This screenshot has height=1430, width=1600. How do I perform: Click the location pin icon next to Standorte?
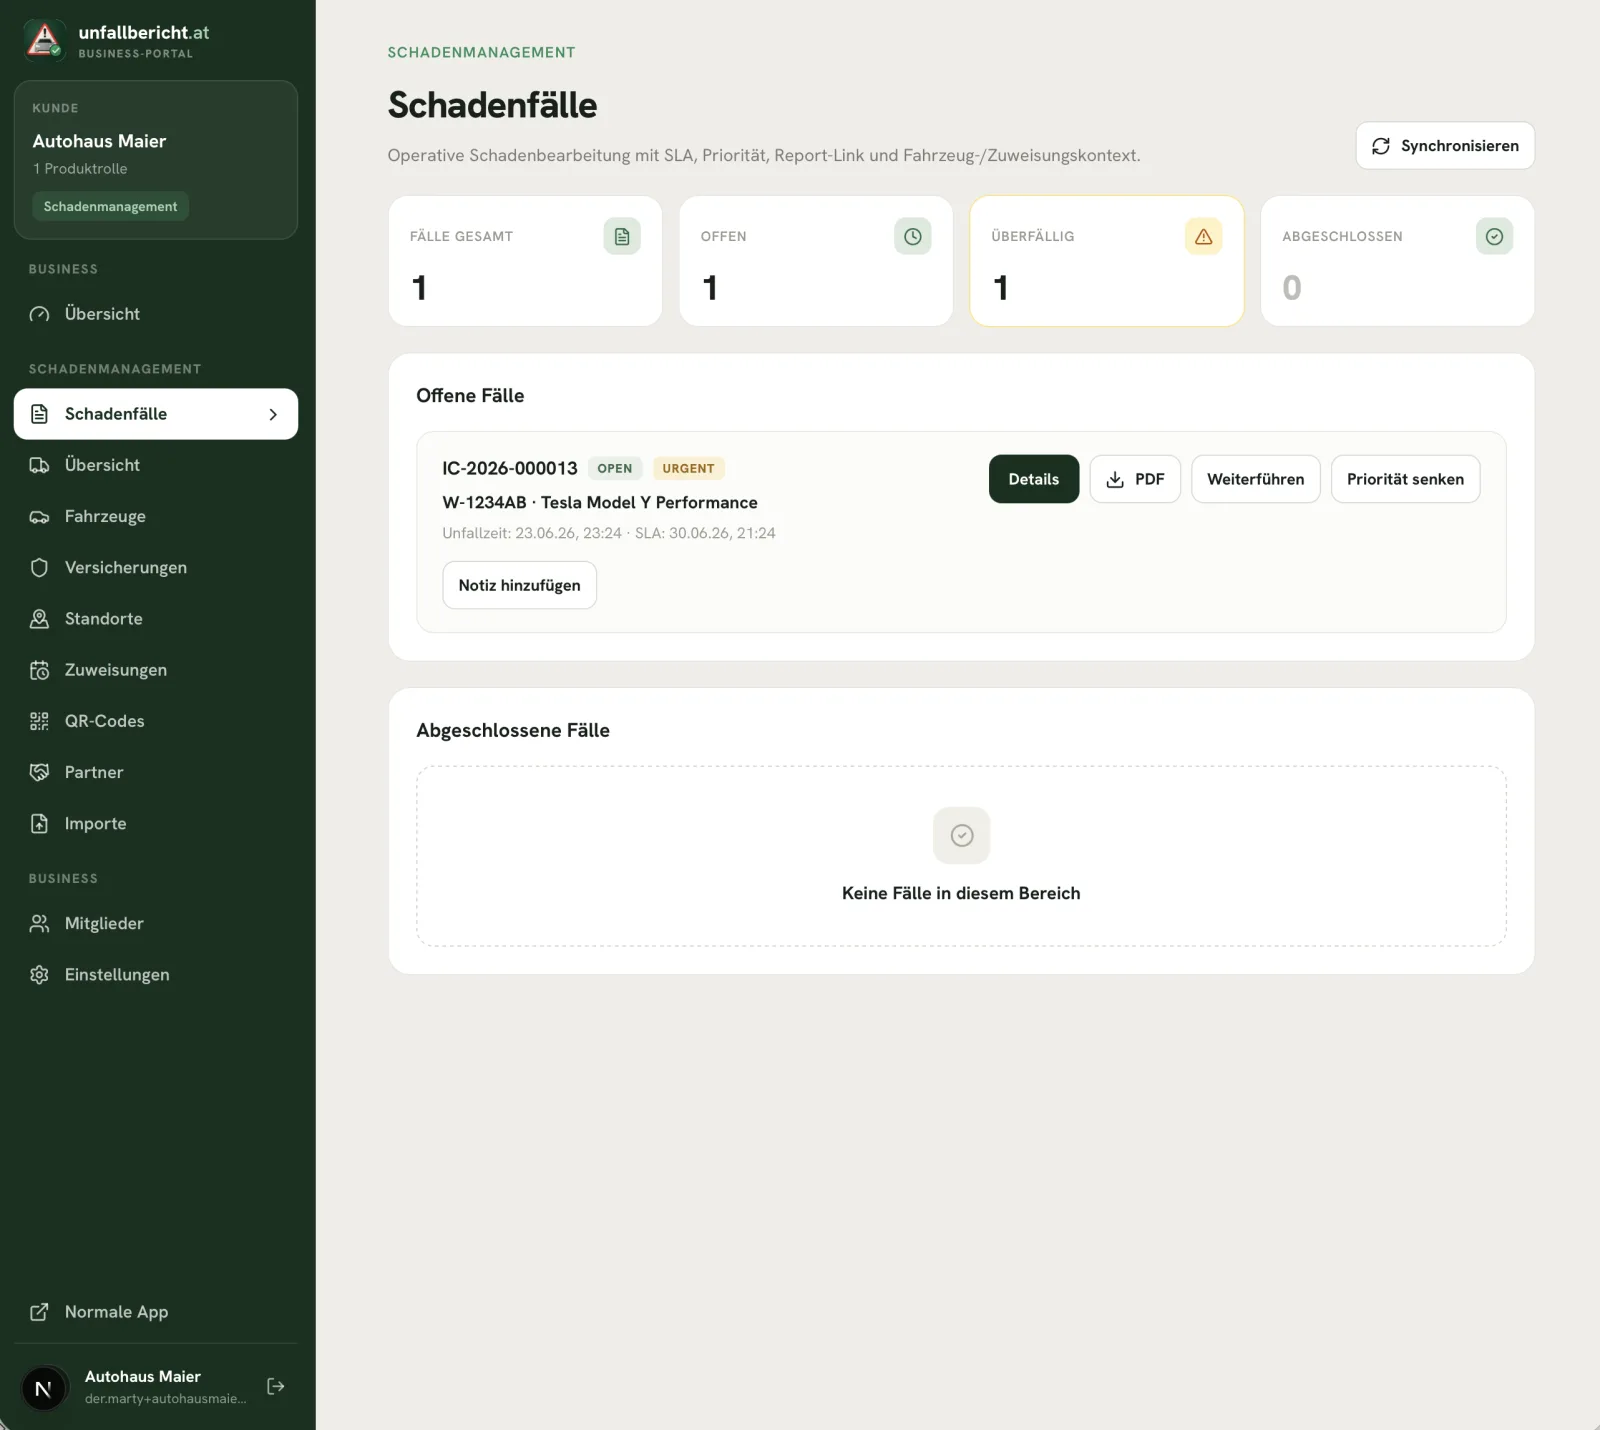click(x=39, y=619)
